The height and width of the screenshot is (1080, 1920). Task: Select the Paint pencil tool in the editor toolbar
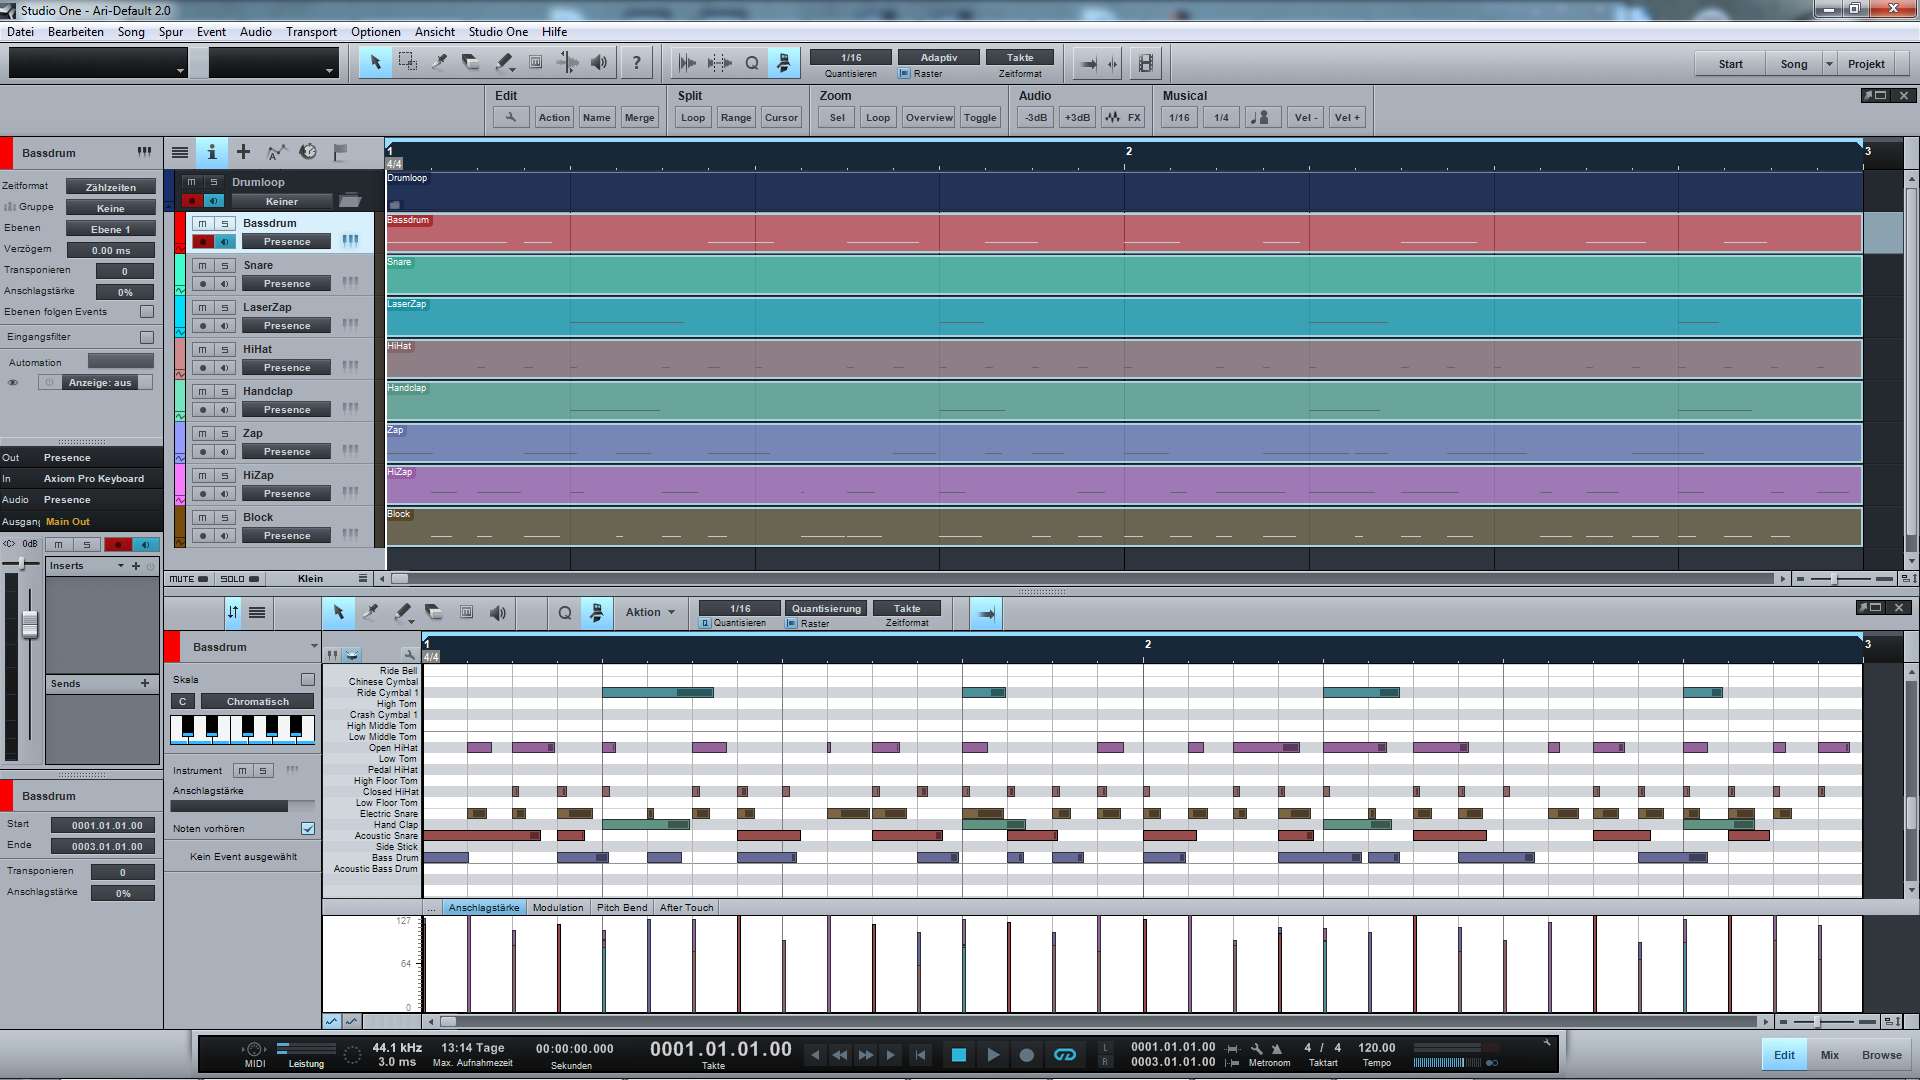[402, 612]
